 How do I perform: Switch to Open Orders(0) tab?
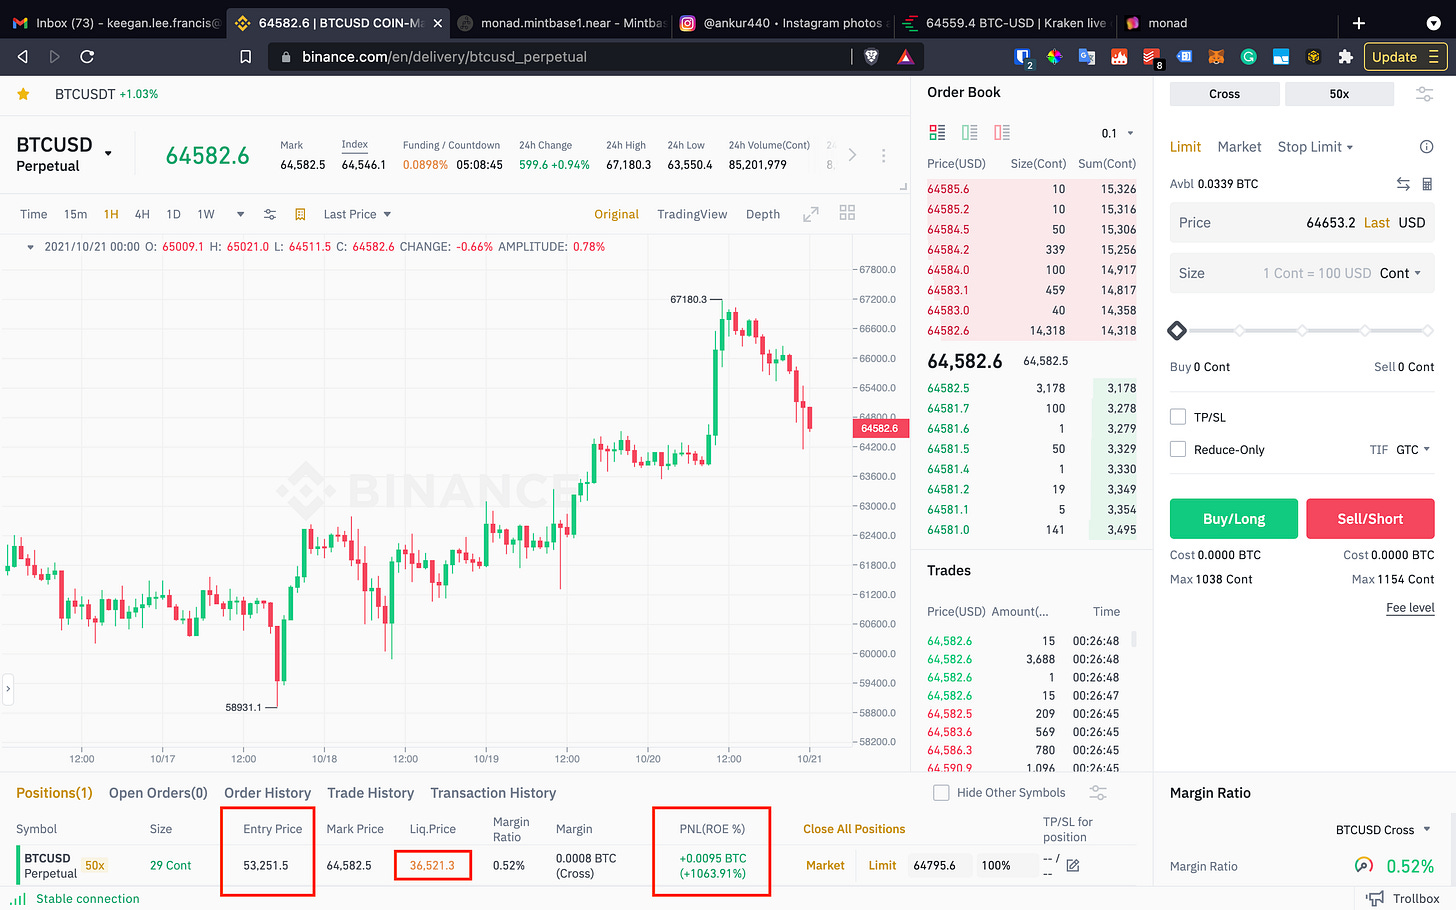158,793
